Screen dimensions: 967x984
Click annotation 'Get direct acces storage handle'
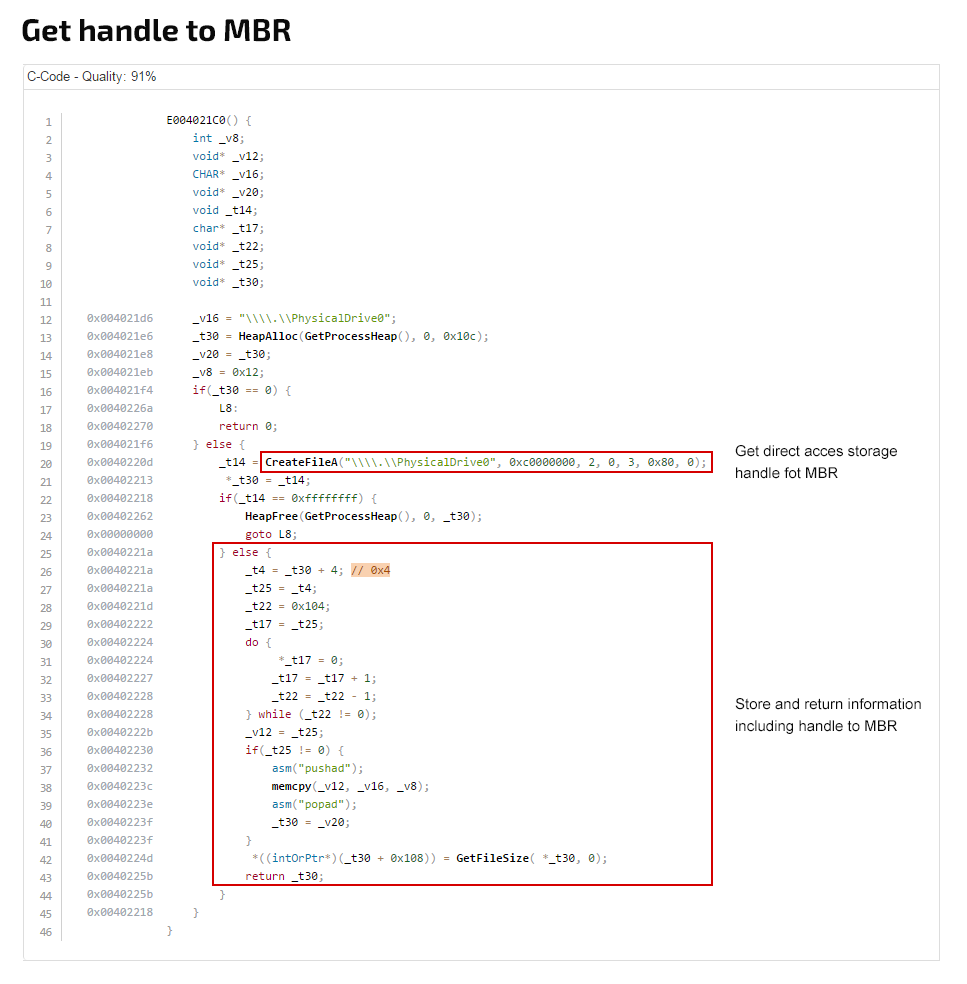coord(816,462)
